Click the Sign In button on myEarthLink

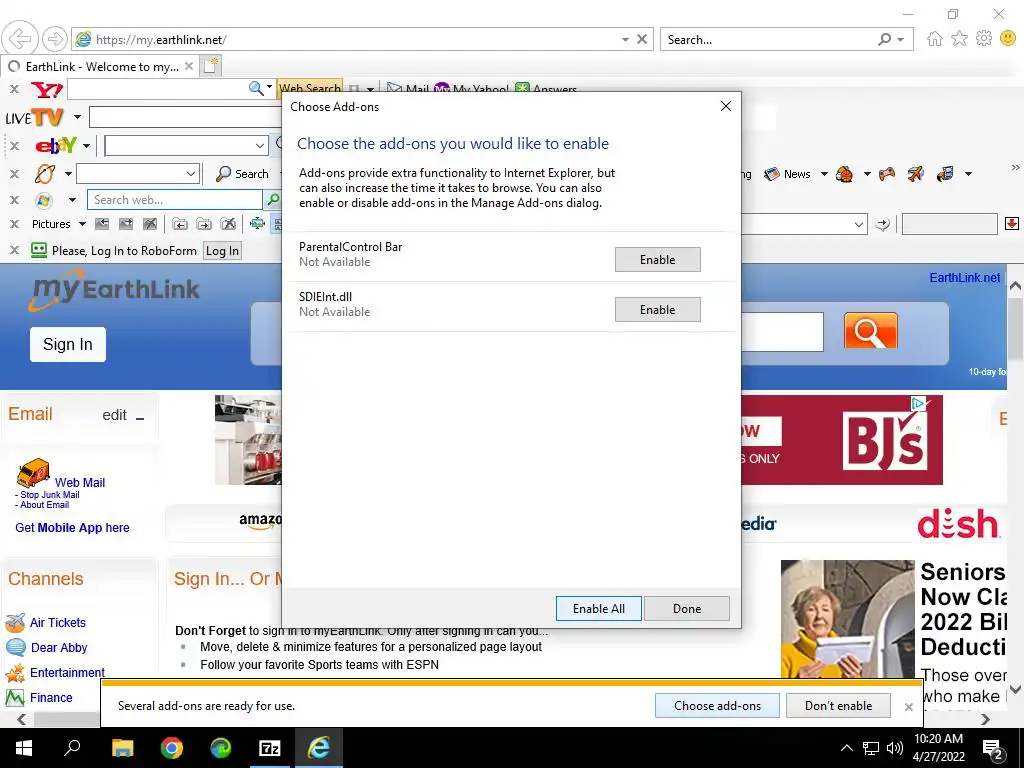tap(68, 344)
